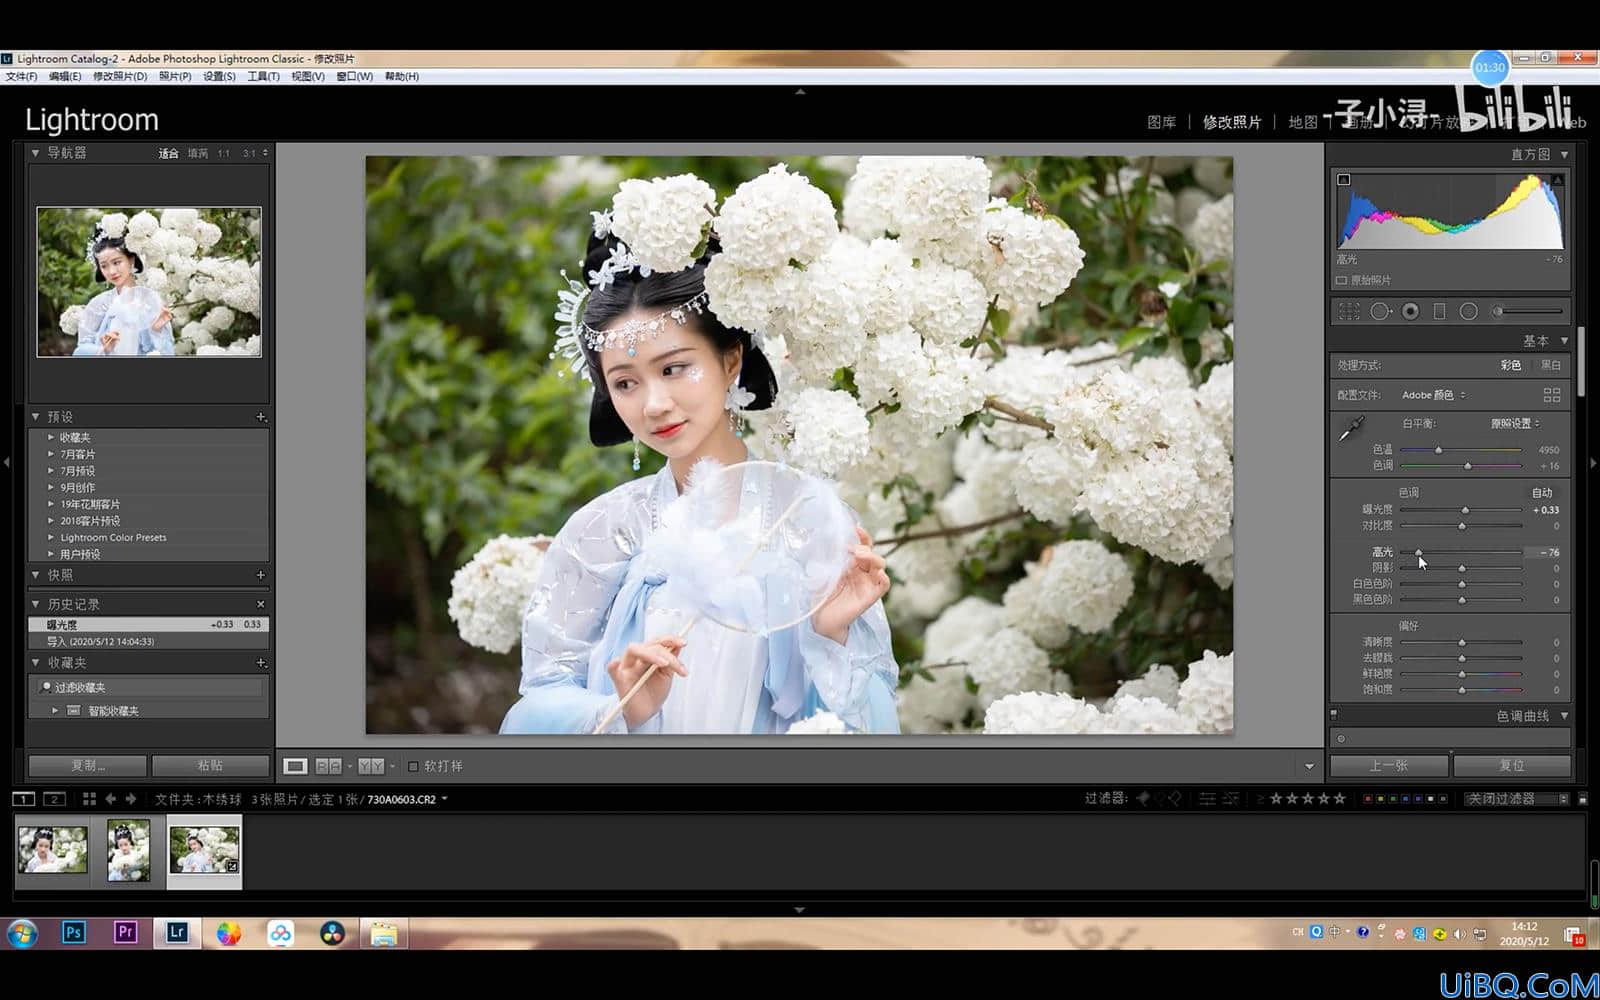
Task: Set navigator zoom to 1:1
Action: click(224, 153)
